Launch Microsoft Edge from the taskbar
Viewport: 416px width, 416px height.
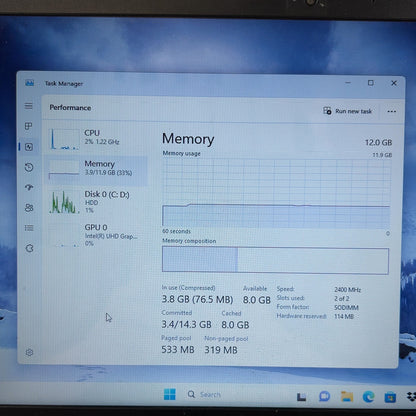368,397
